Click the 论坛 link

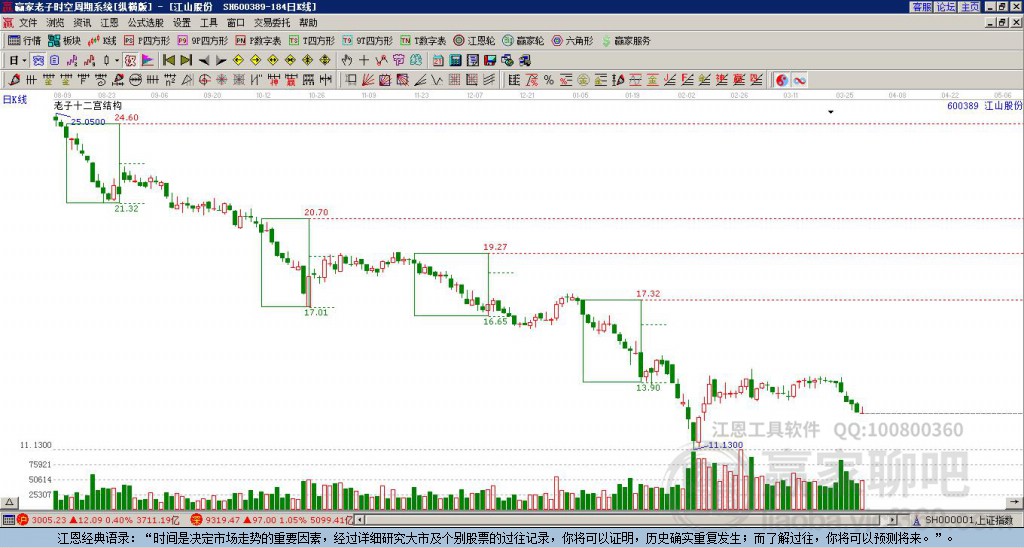point(945,7)
